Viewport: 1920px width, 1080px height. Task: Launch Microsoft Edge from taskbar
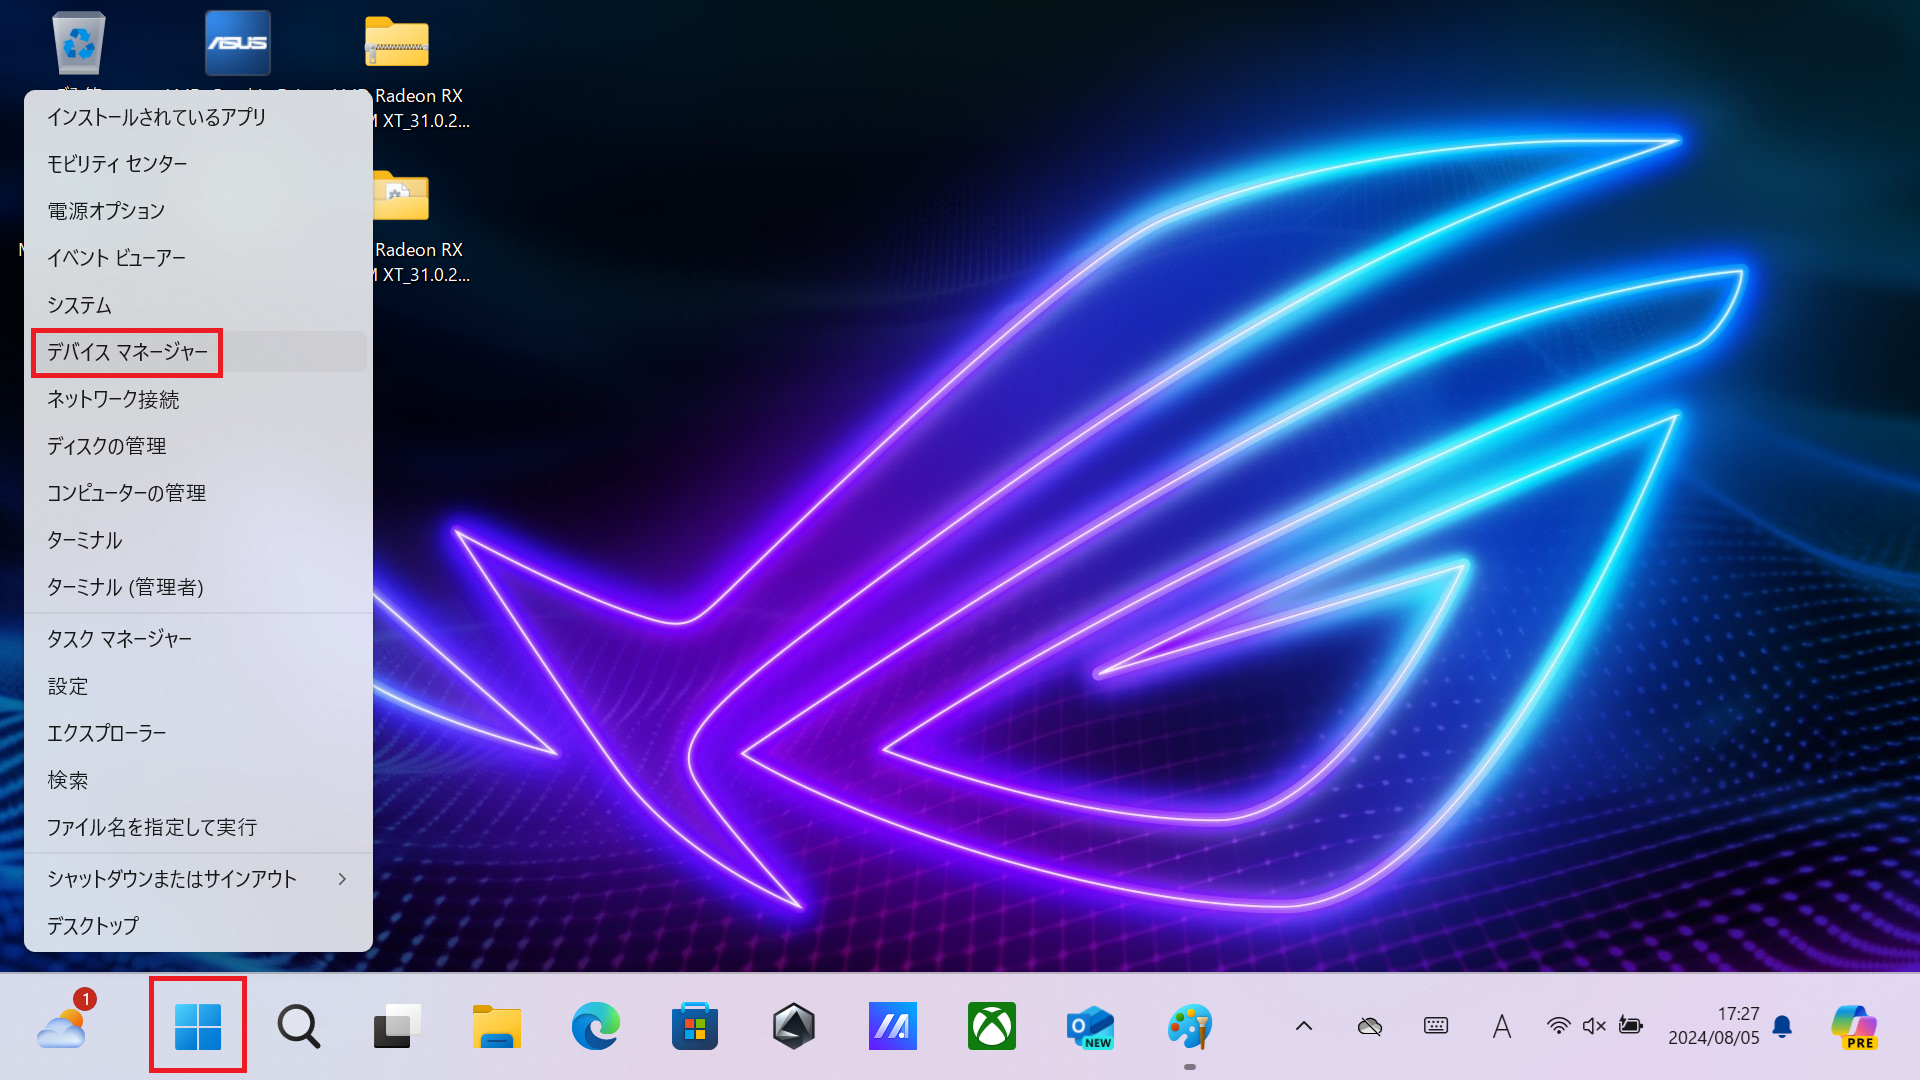[595, 1026]
